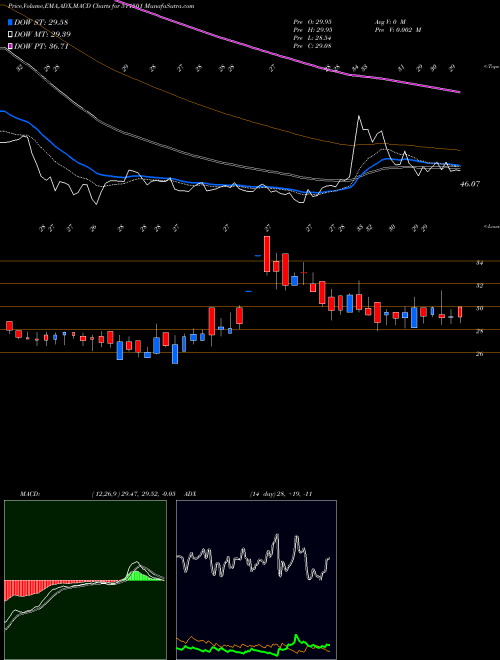500x660 pixels.
Task: Click the price axis label 26
Action: [479, 354]
